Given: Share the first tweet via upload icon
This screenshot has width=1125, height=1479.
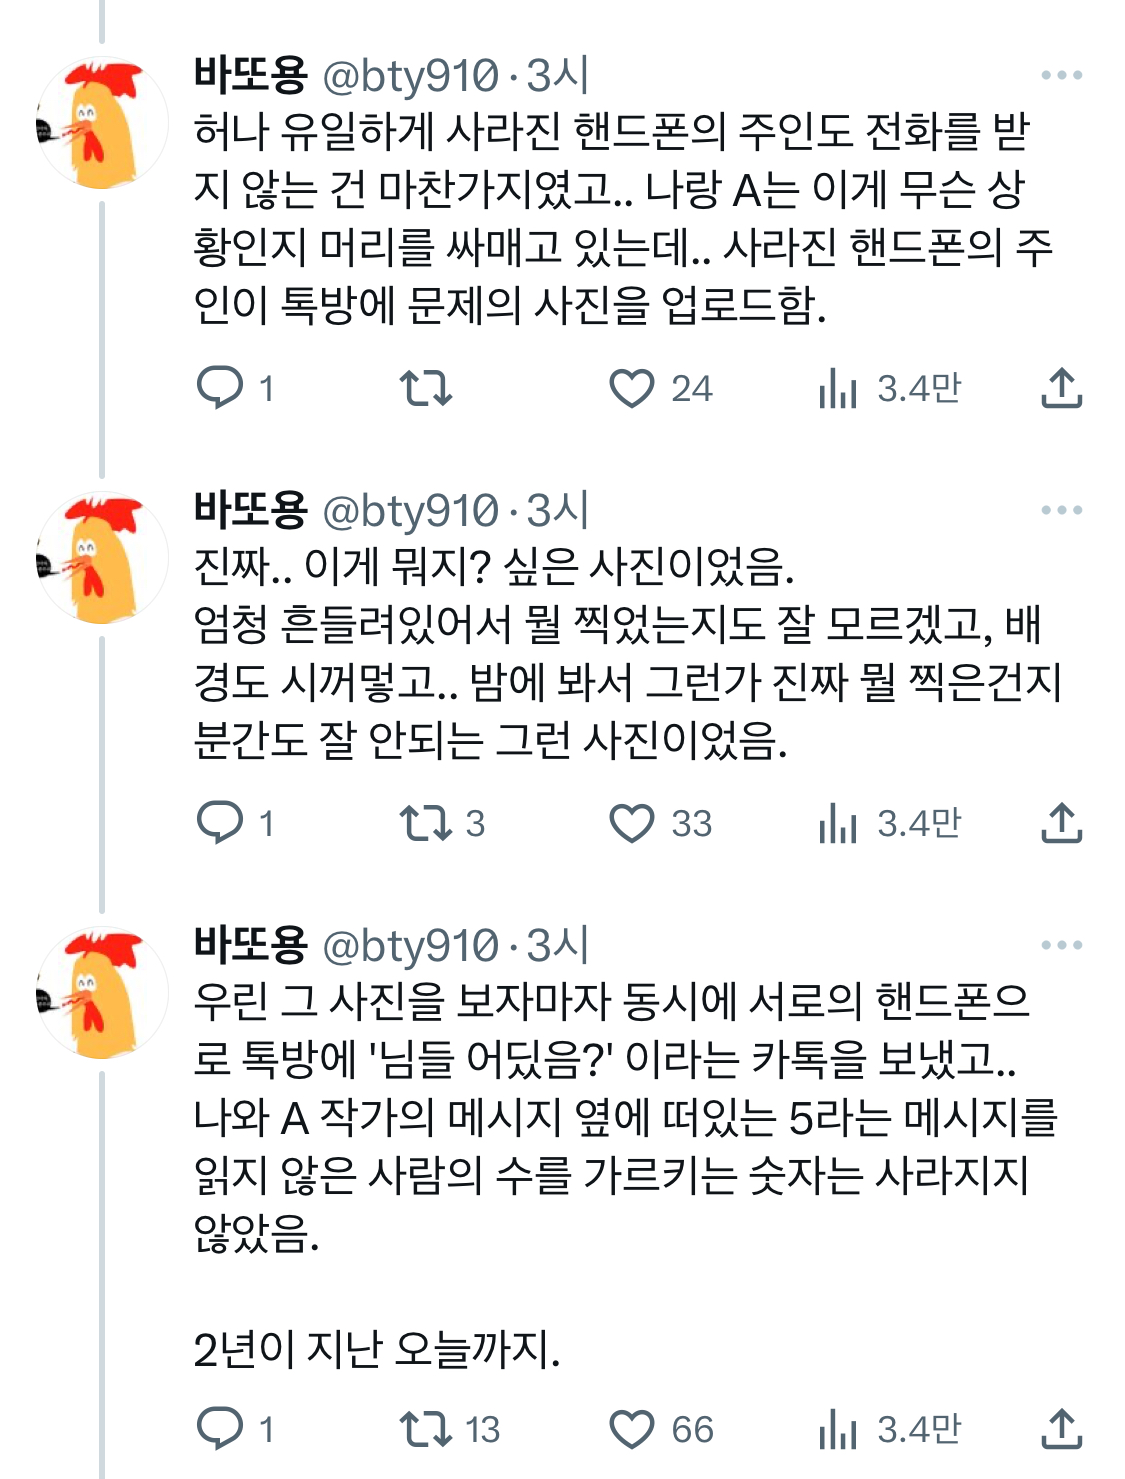Looking at the screenshot, I should [1062, 388].
